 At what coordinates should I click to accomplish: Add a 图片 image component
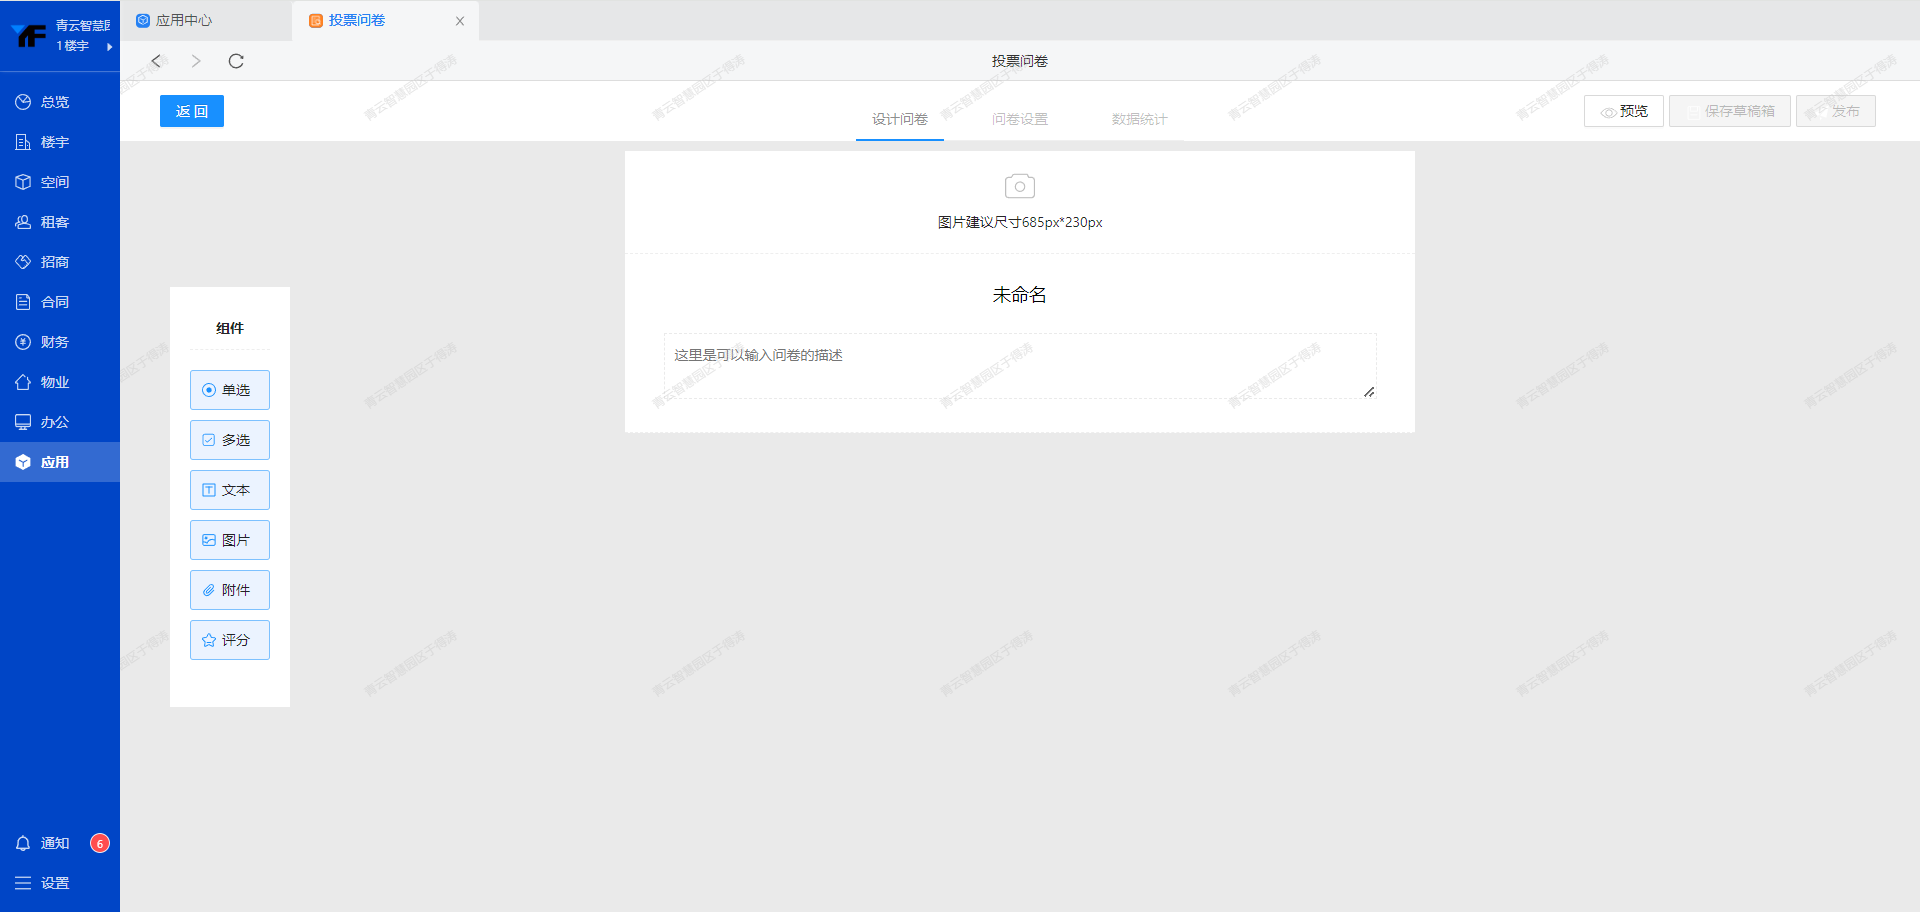click(x=230, y=540)
